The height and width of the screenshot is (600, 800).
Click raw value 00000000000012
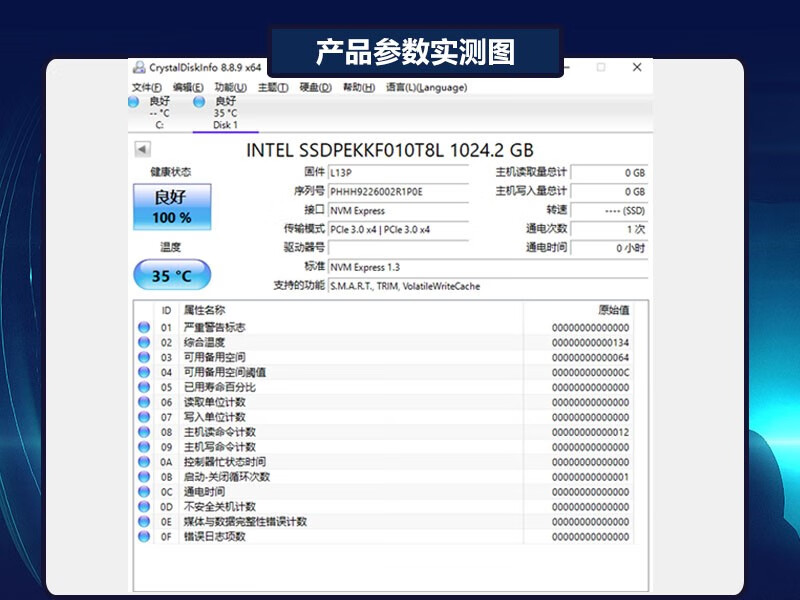[x=590, y=432]
